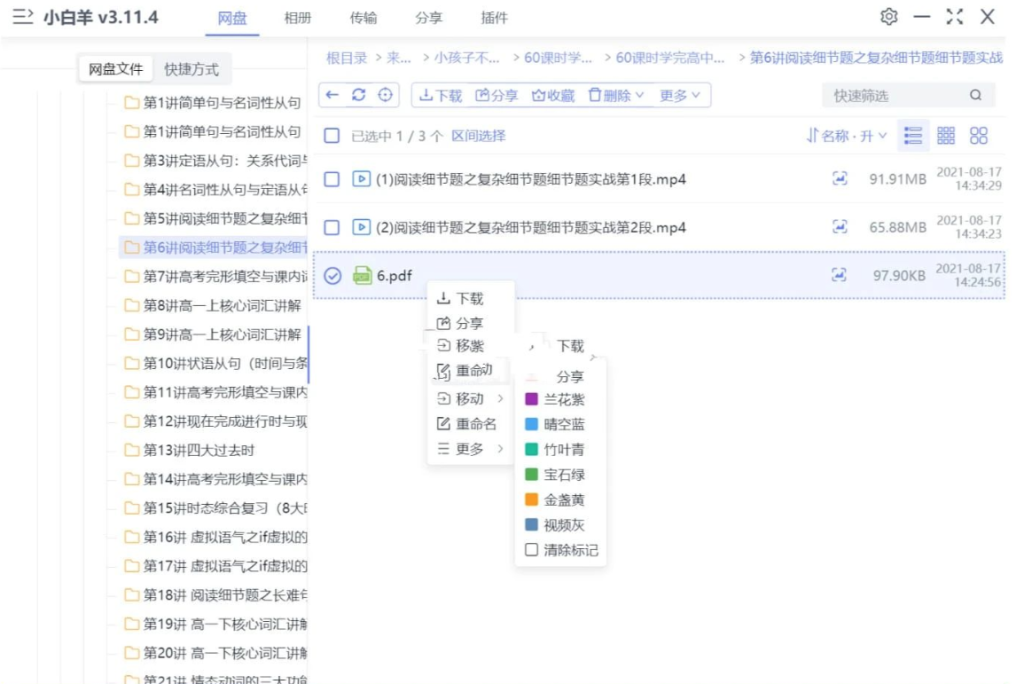Click the file name 6.pdf

pyautogui.click(x=394, y=276)
